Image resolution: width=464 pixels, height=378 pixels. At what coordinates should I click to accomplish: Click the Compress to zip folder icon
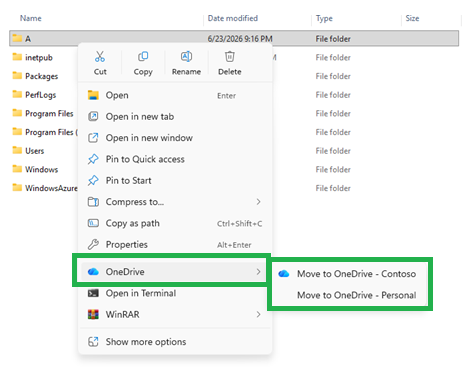click(x=93, y=202)
